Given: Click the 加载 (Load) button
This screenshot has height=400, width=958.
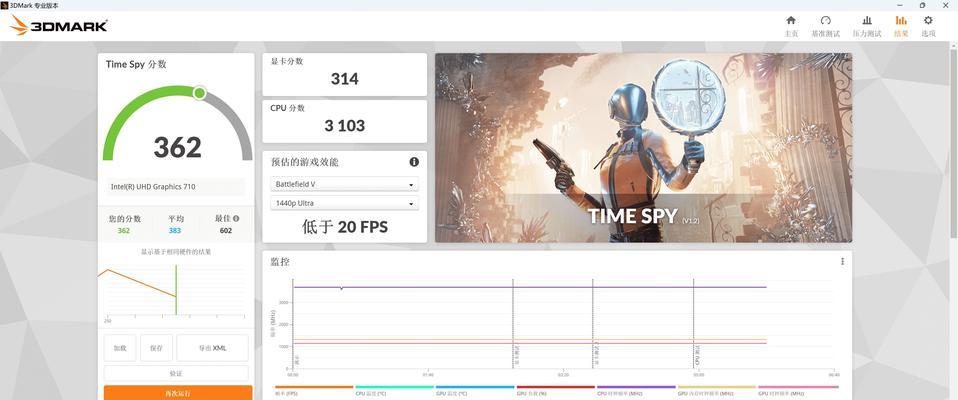Looking at the screenshot, I should coord(120,348).
